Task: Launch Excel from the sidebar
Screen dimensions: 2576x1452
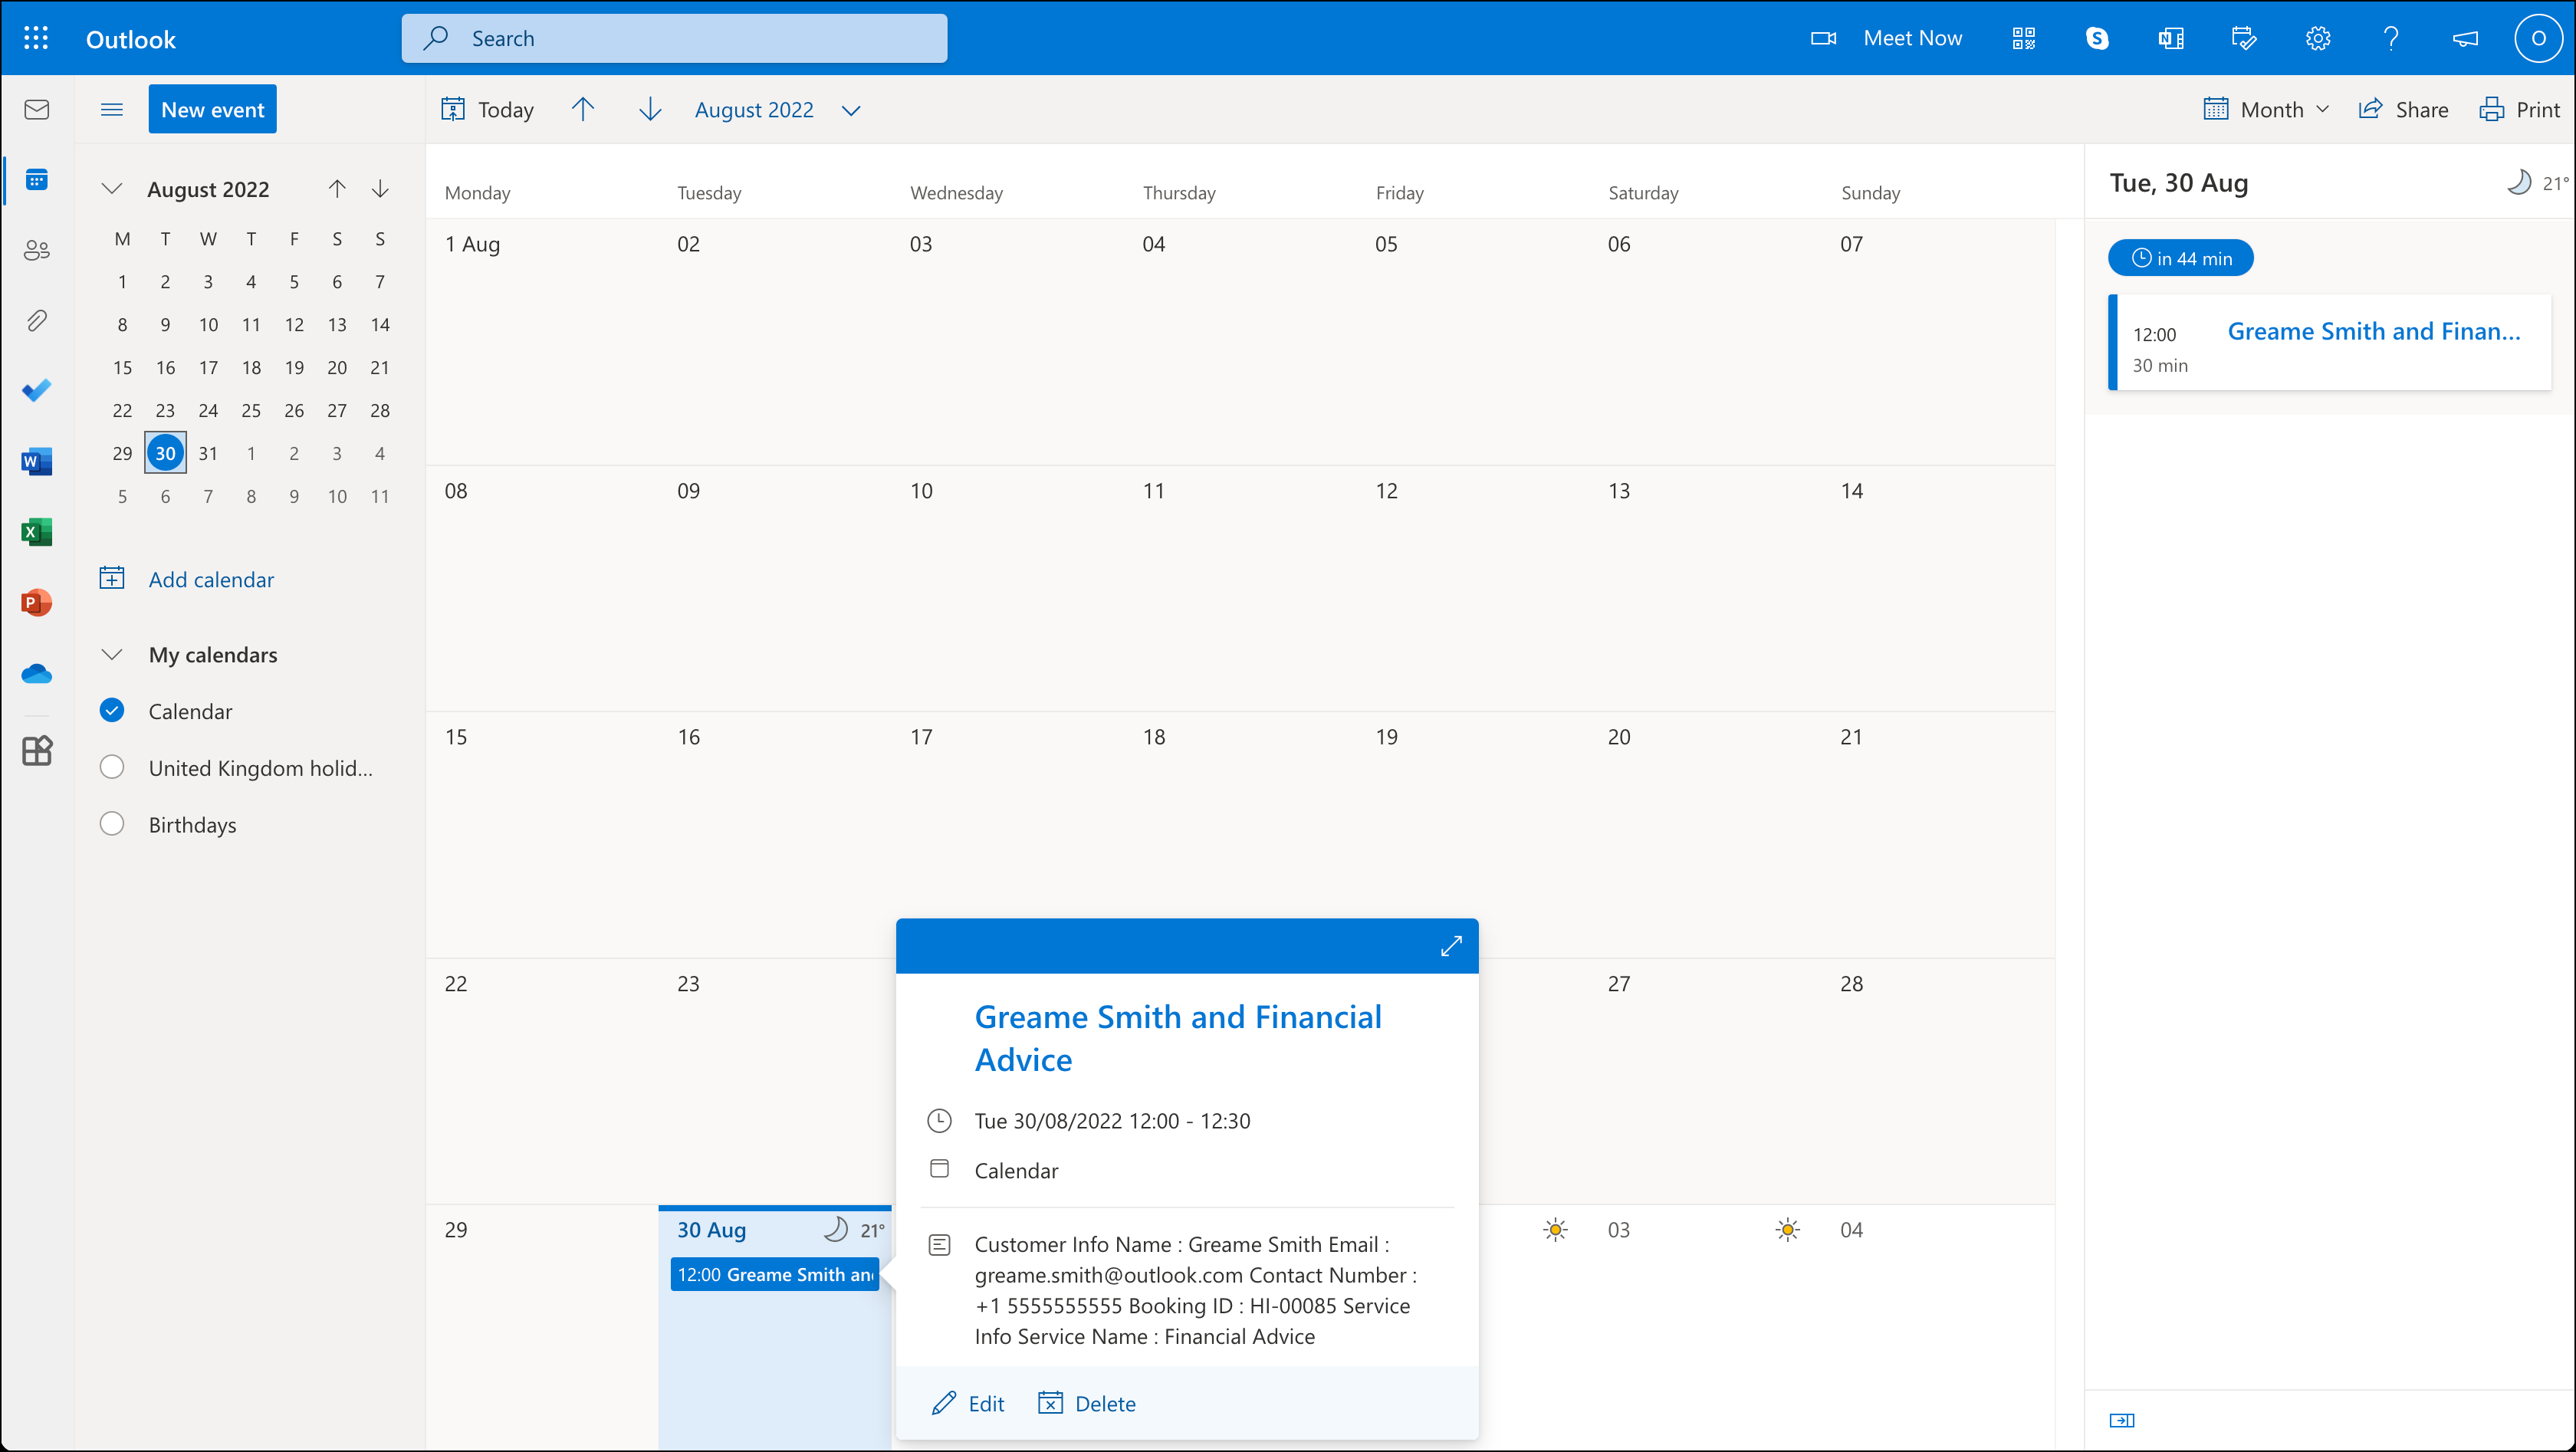Action: point(37,532)
